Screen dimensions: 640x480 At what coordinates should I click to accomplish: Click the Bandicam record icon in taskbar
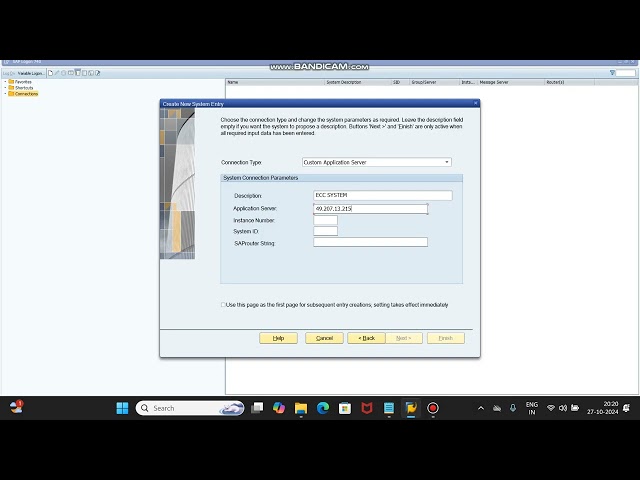click(x=433, y=408)
